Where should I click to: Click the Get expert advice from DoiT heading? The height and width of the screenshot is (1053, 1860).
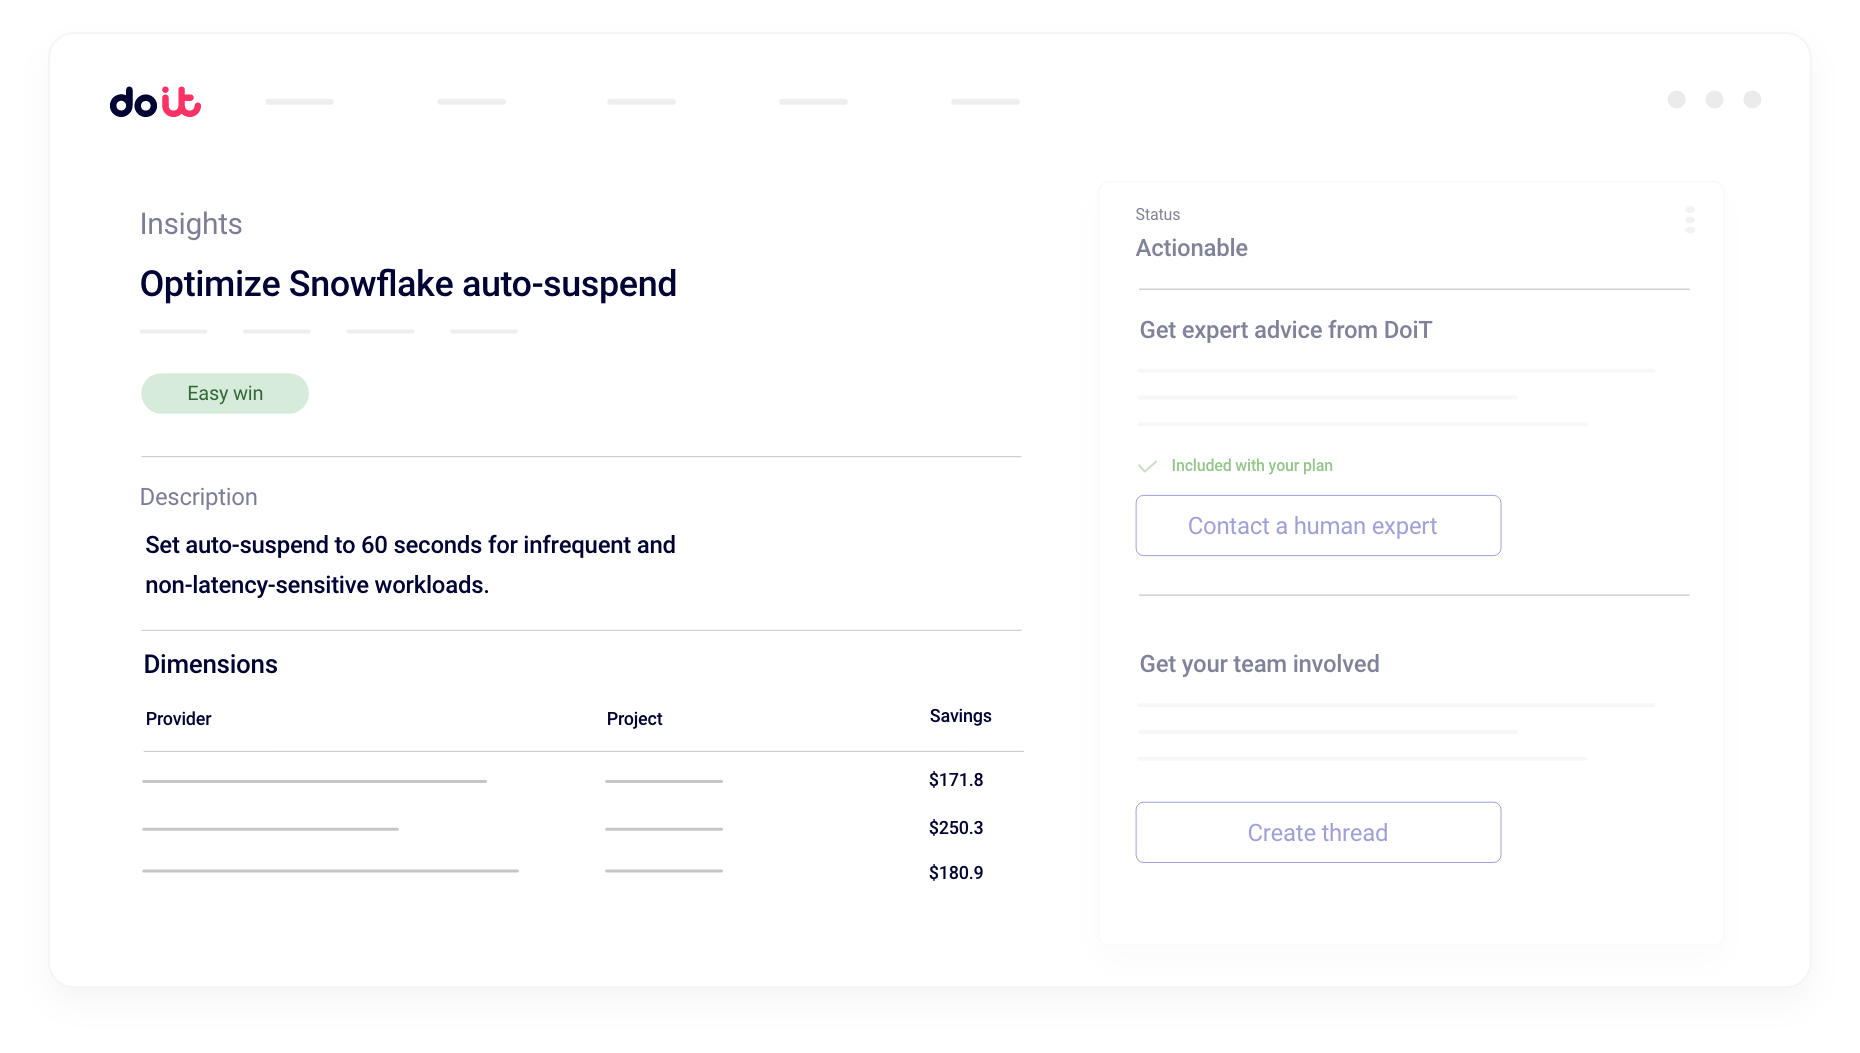pos(1285,330)
